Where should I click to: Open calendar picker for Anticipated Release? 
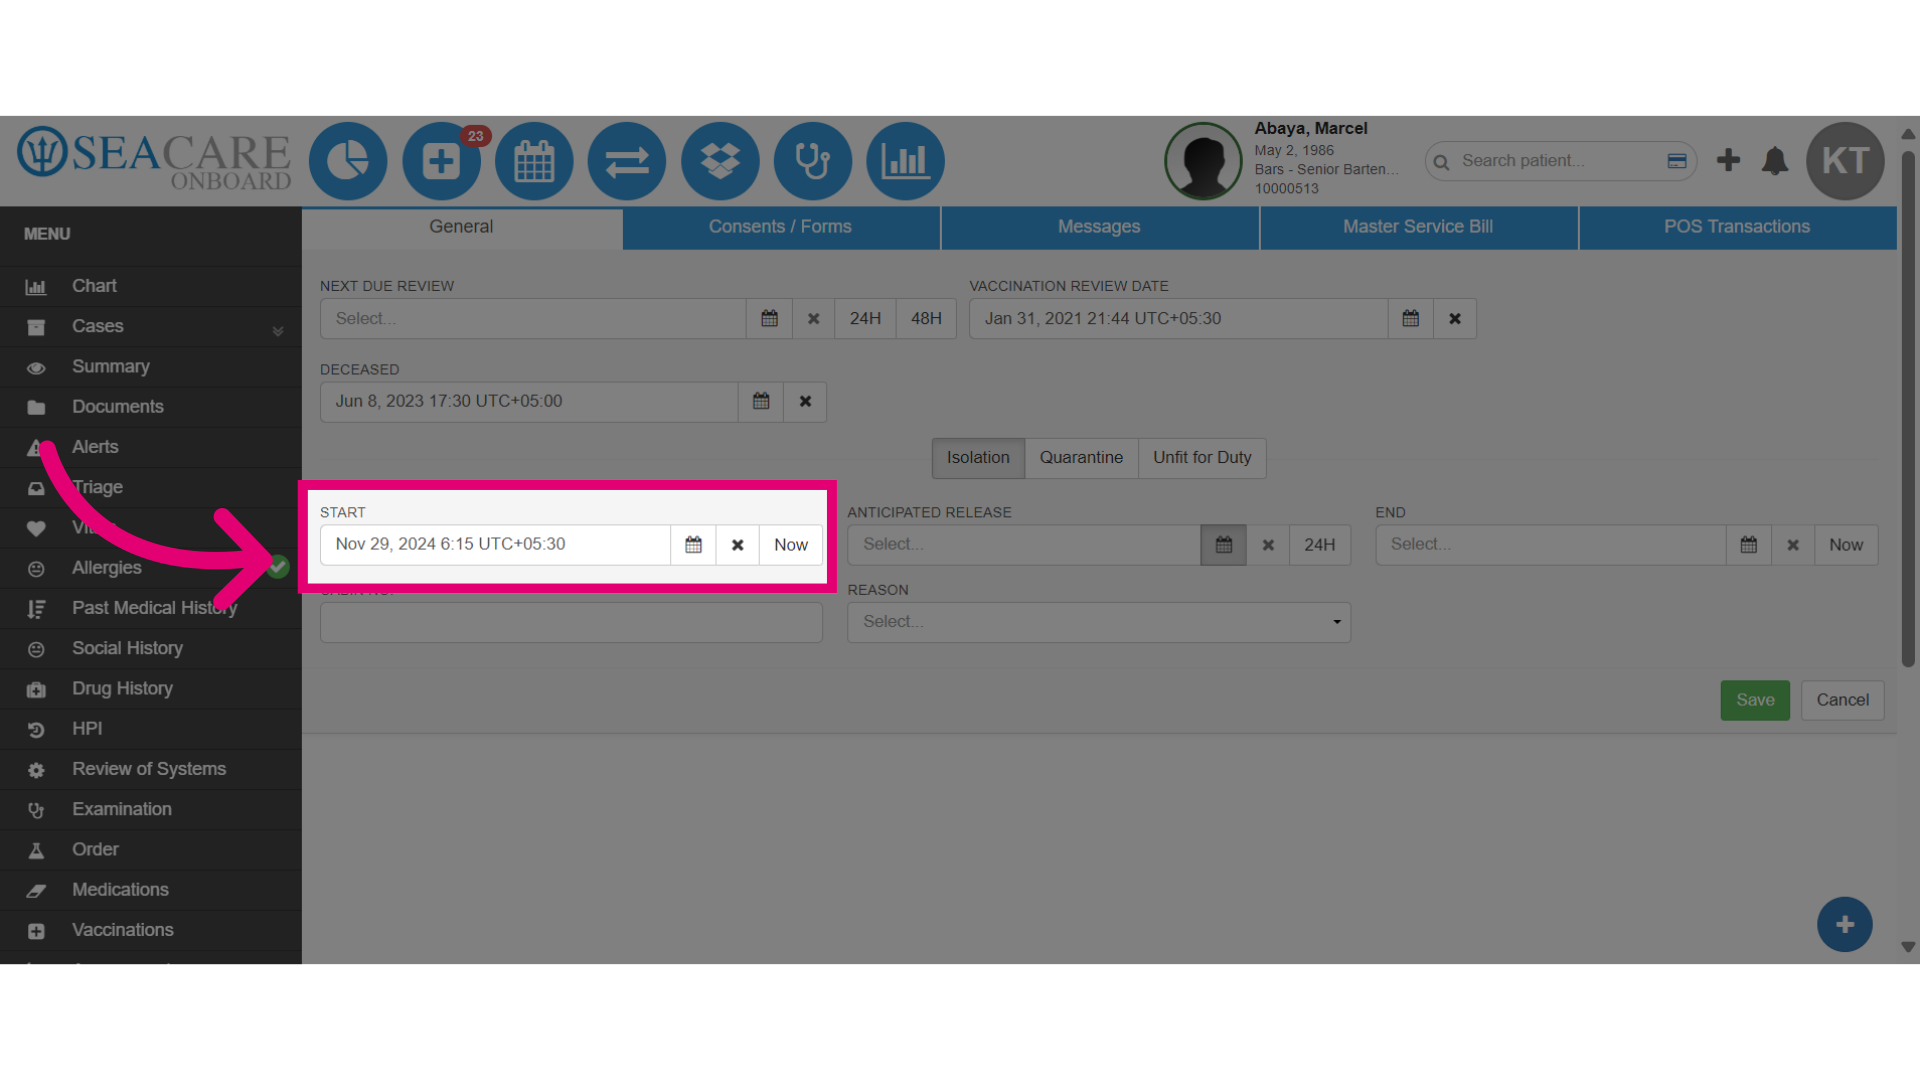tap(1223, 545)
